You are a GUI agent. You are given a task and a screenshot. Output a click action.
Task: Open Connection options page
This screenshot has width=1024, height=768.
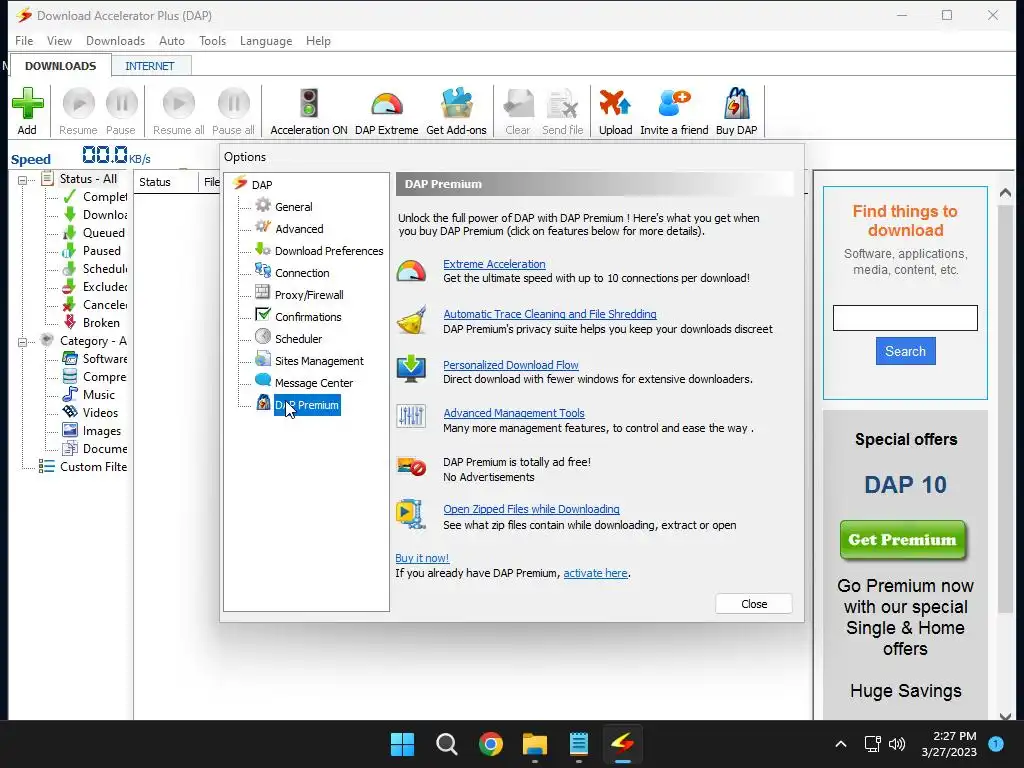[302, 273]
